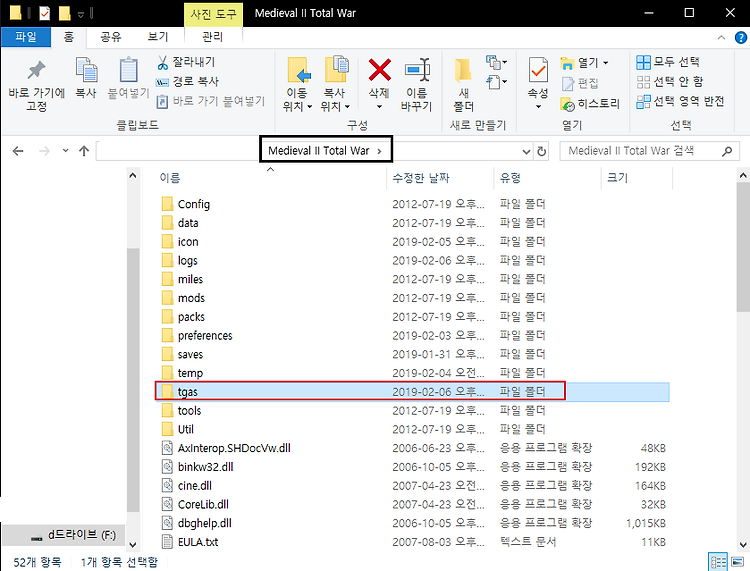Screen dimensions: 750x571
Task: Select the mods folder icon
Action: coord(167,298)
